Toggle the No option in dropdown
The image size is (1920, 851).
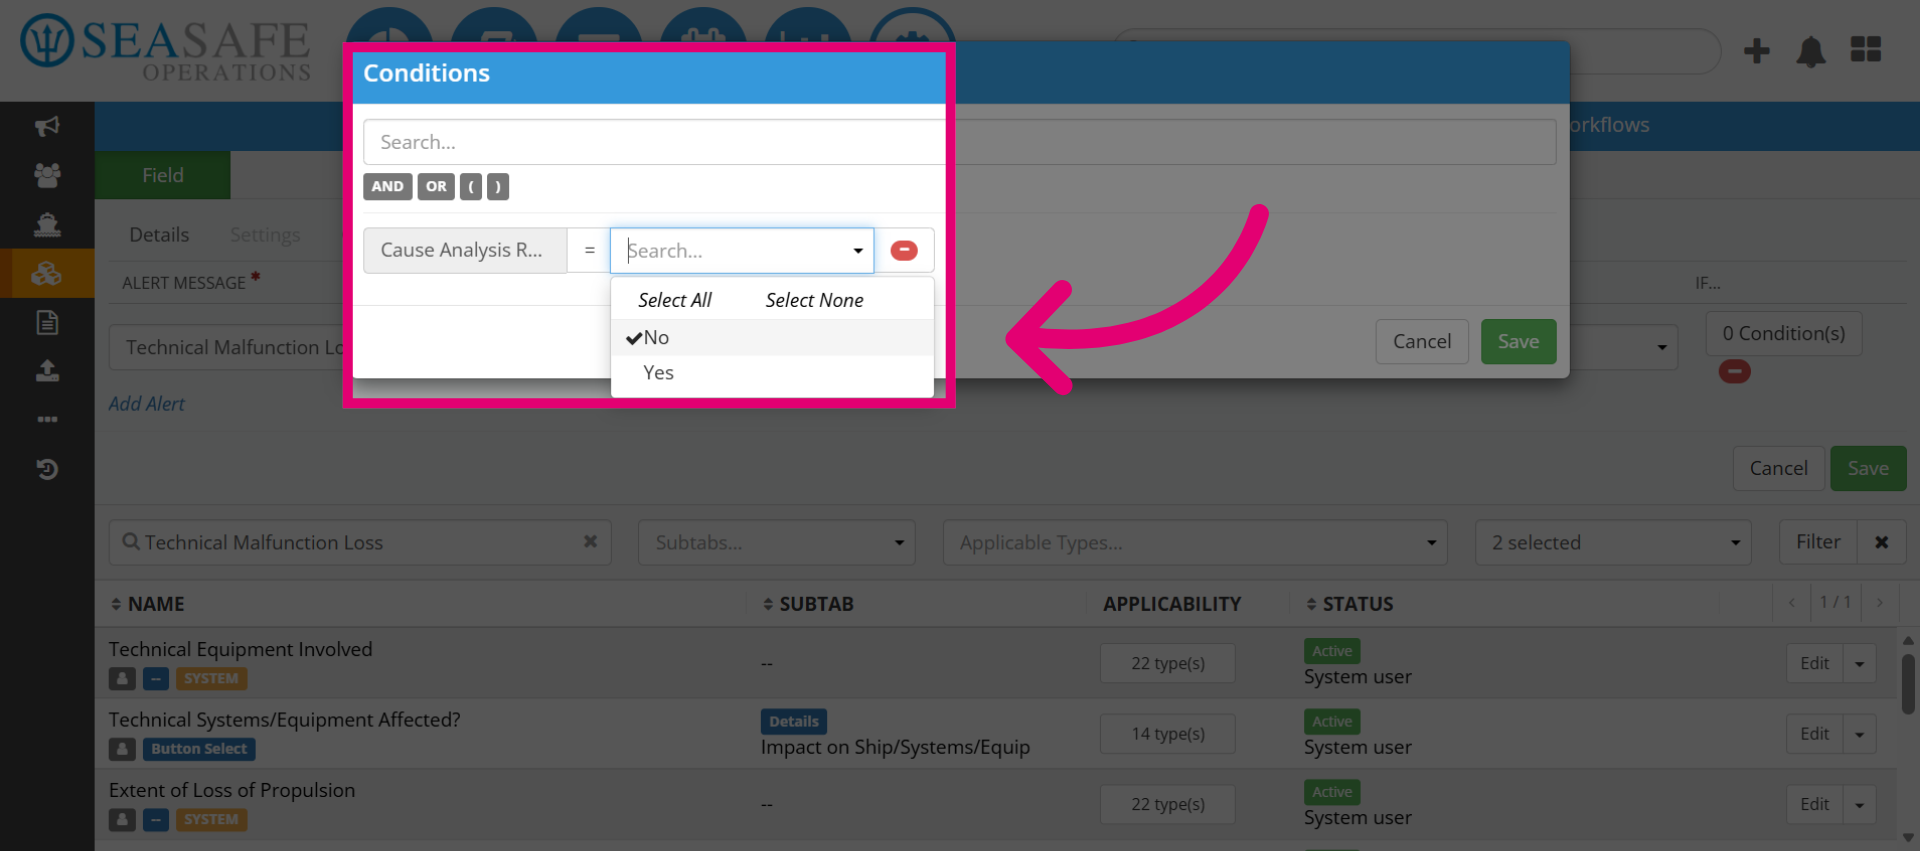(x=772, y=338)
